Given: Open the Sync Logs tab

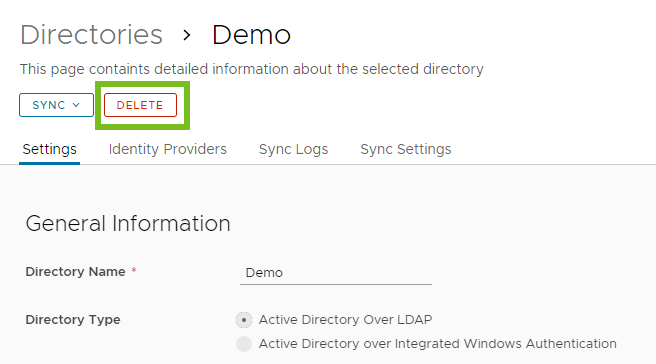Looking at the screenshot, I should coord(293,149).
